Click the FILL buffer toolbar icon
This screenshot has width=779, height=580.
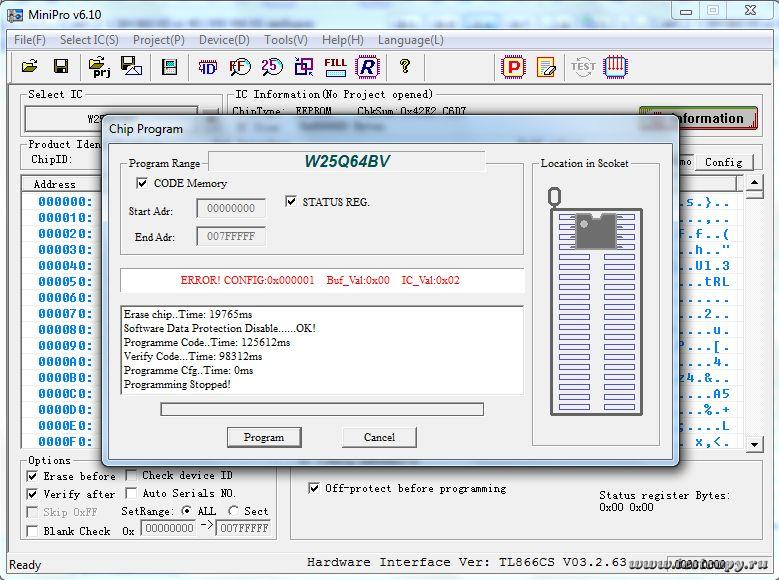tap(335, 67)
